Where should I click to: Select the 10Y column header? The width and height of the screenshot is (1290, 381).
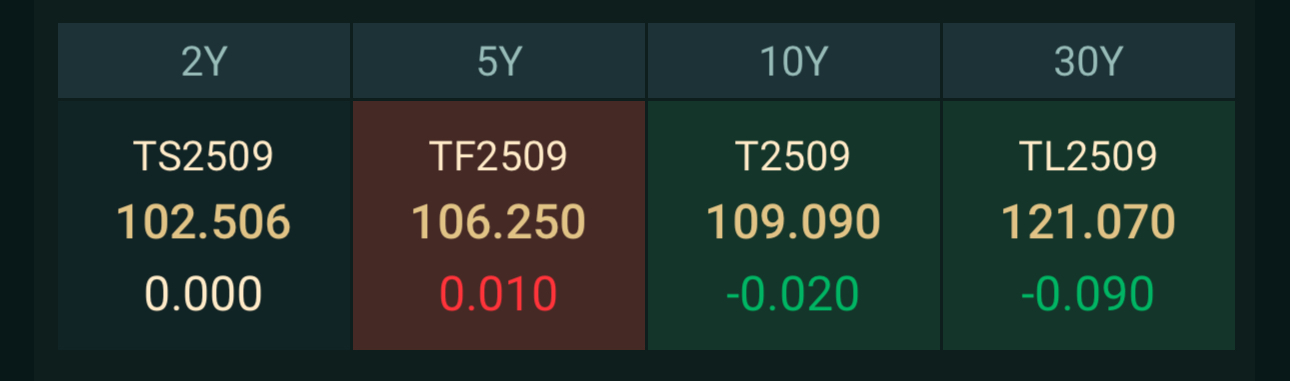click(x=794, y=61)
